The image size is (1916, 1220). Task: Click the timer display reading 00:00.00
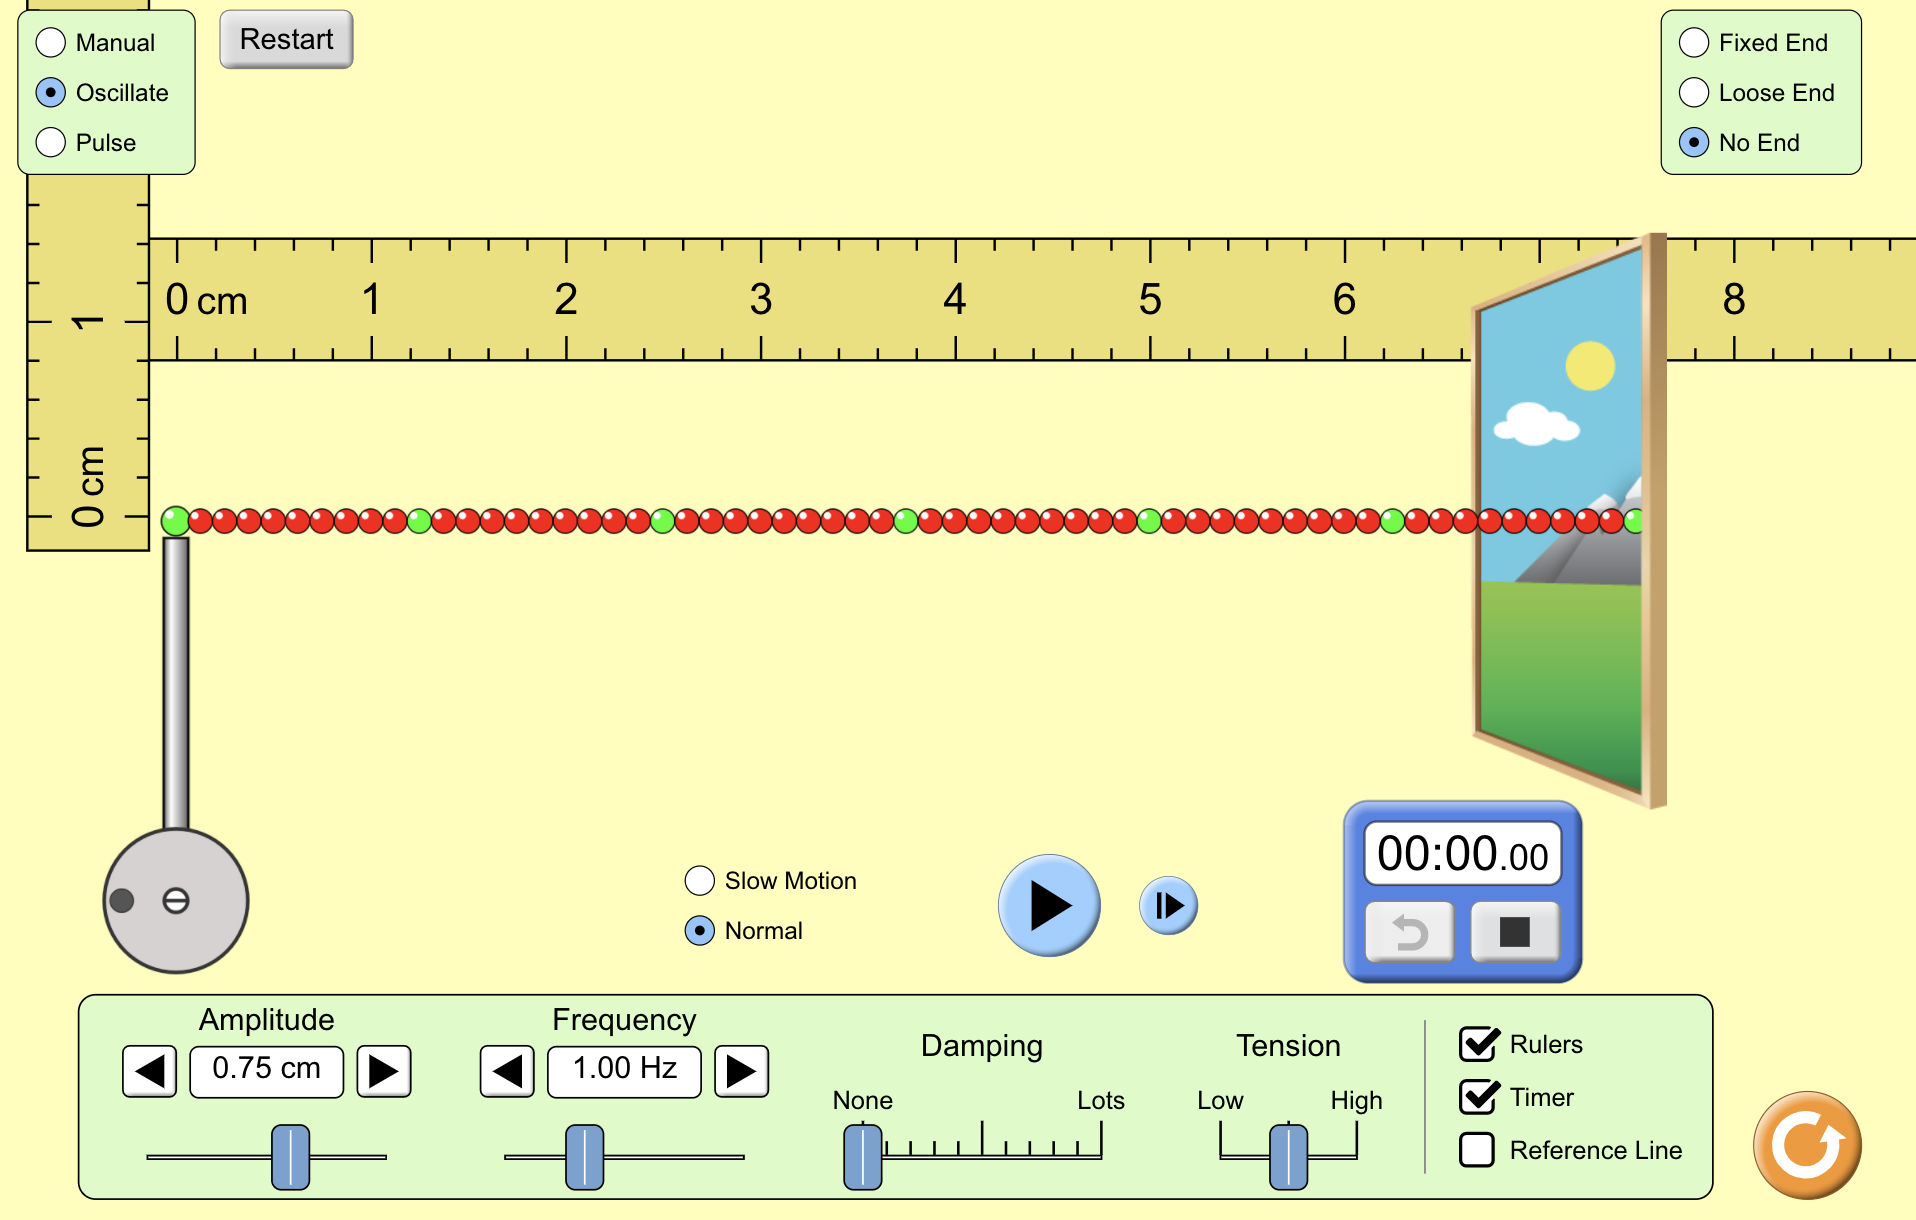(x=1463, y=854)
